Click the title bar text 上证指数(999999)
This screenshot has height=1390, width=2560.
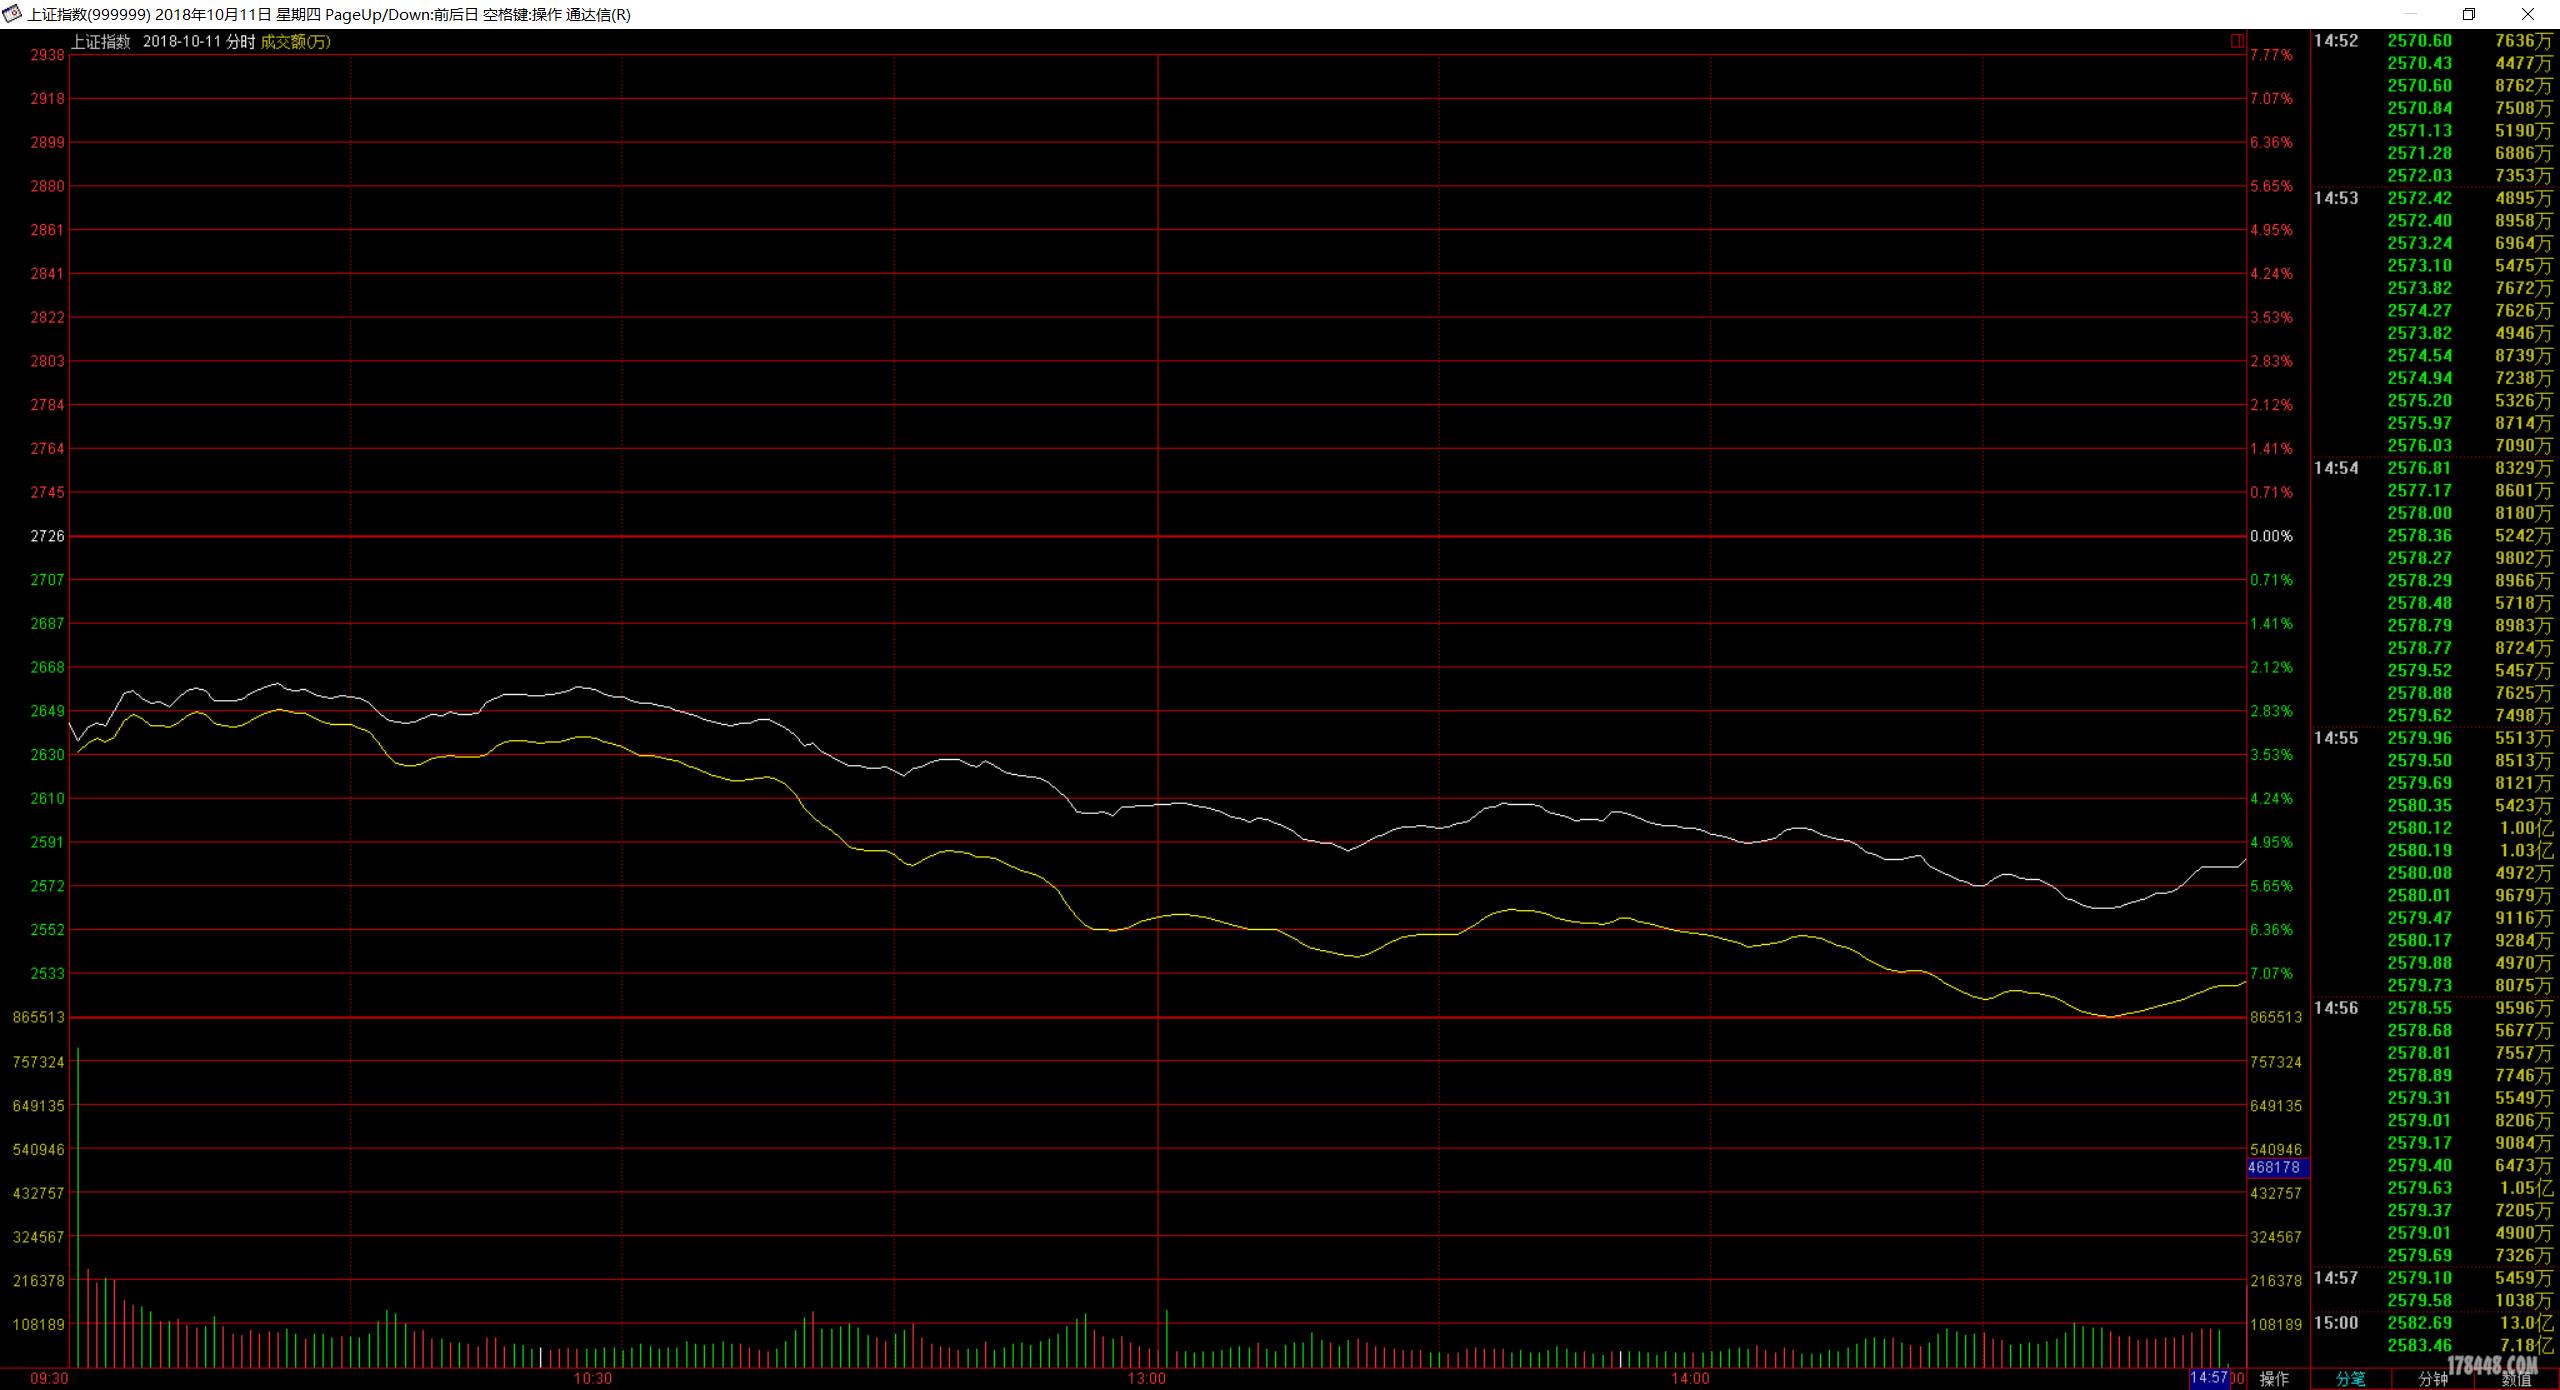pos(89,15)
